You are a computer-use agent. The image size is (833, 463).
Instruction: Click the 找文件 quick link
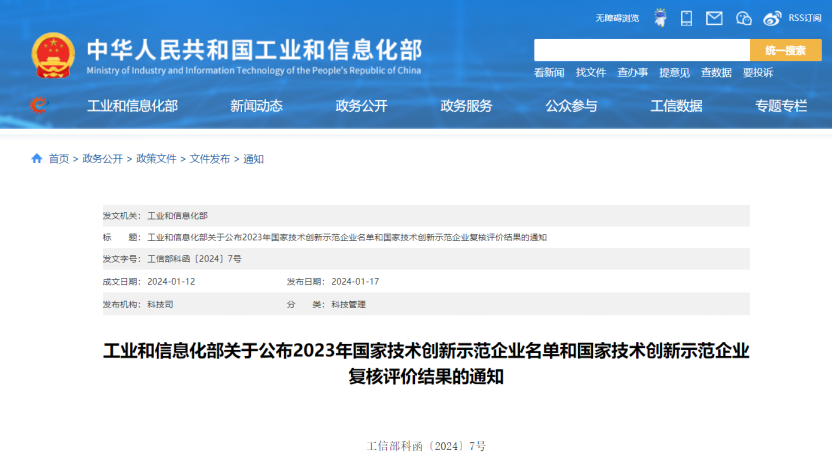pyautogui.click(x=591, y=73)
